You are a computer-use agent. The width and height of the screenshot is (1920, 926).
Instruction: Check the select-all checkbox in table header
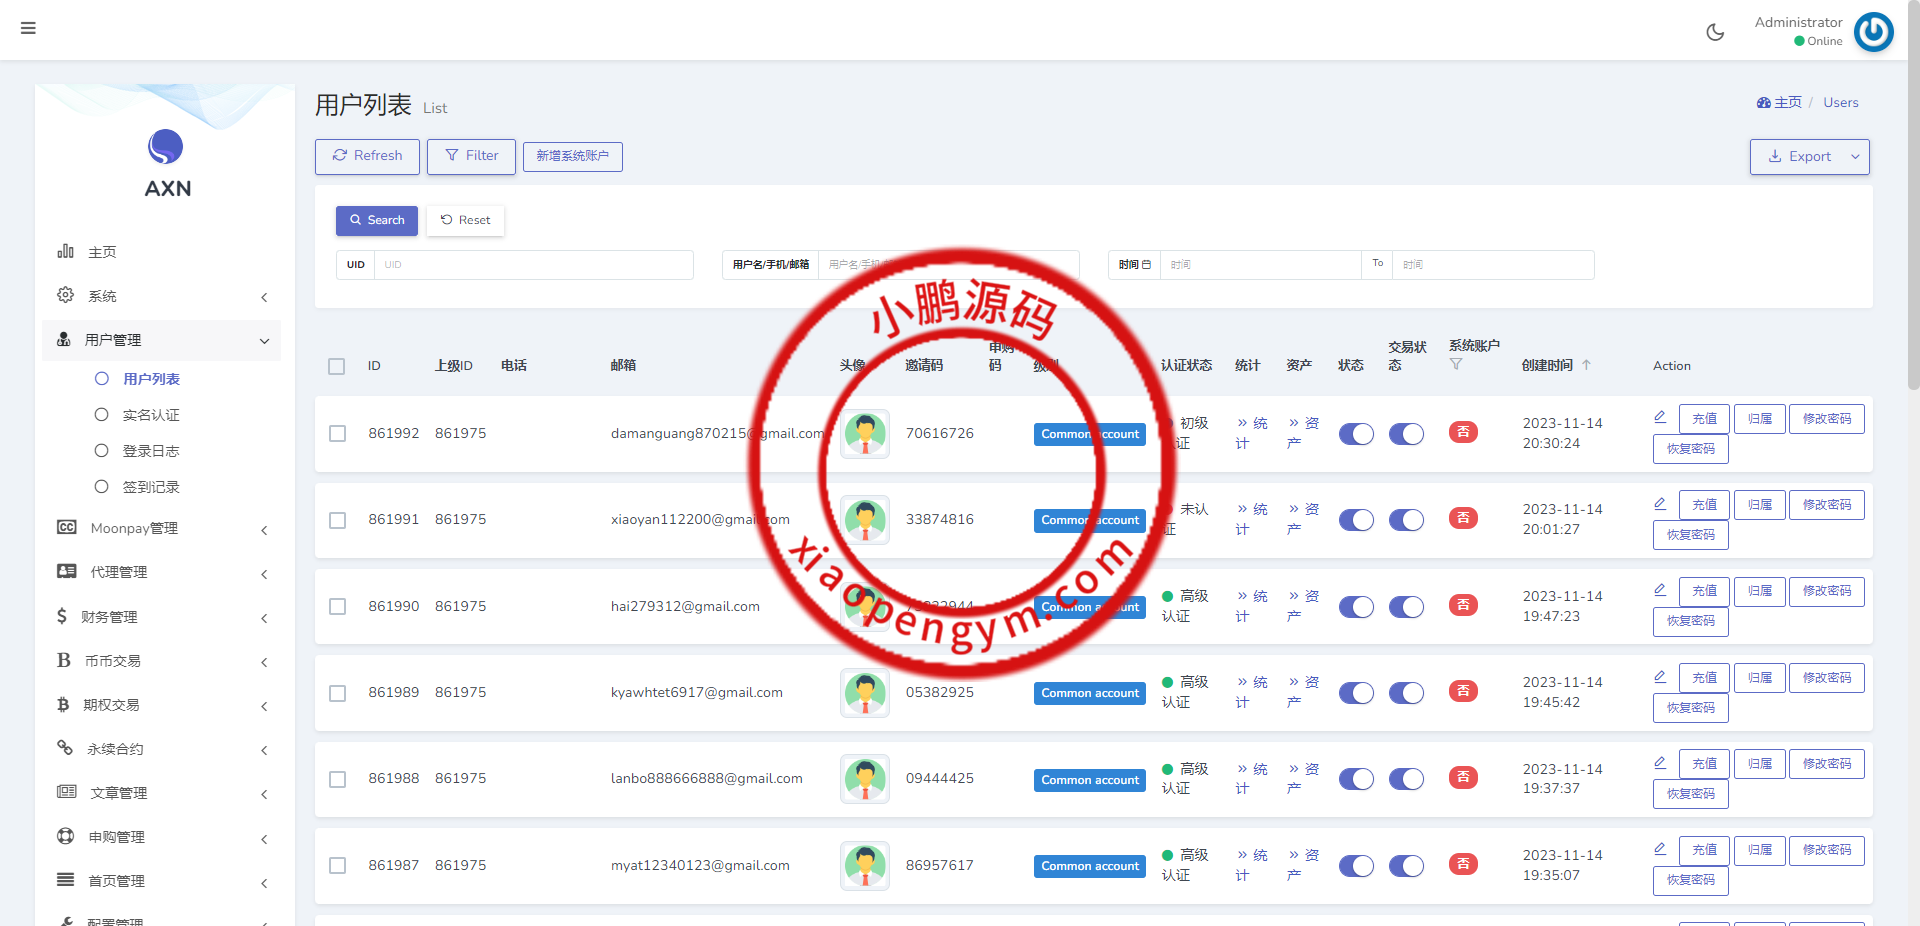337,366
